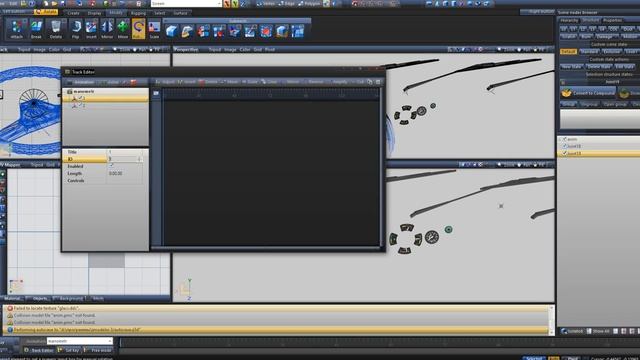
Task: Toggle checkbox of track 1 in Track Editor
Action: [81, 98]
